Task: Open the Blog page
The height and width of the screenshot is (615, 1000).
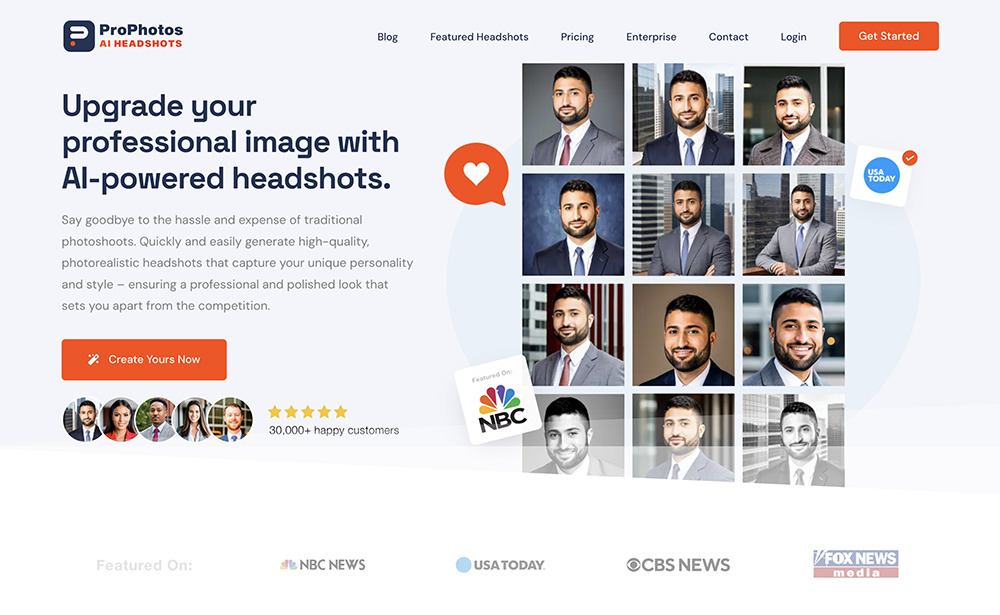Action: tap(387, 37)
